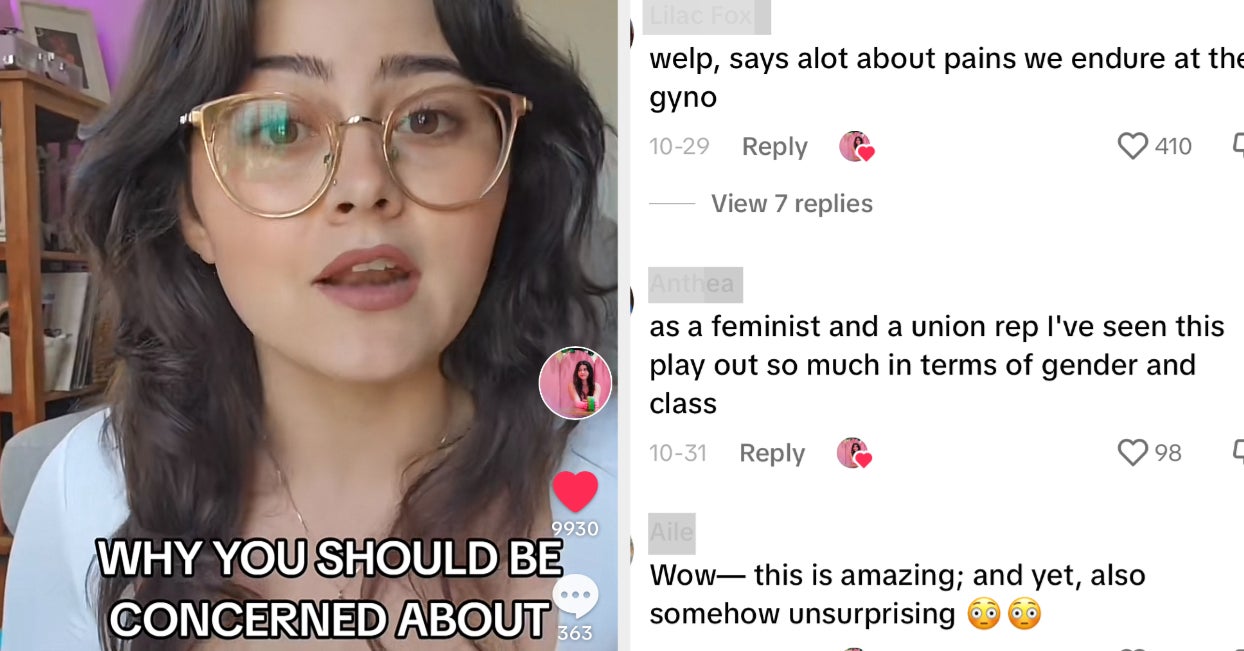Image resolution: width=1244 pixels, height=651 pixels.
Task: Reply to the 10-29 comment
Action: pos(774,147)
